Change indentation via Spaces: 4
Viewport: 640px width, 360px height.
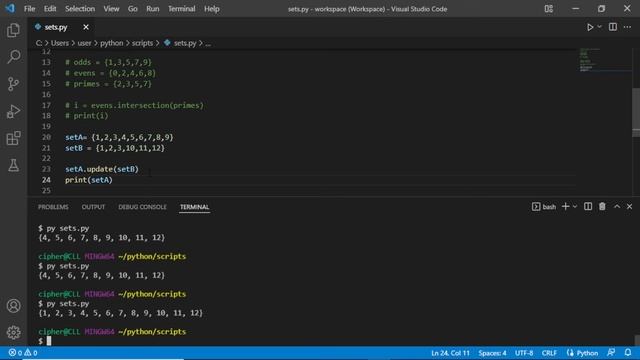[492, 353]
